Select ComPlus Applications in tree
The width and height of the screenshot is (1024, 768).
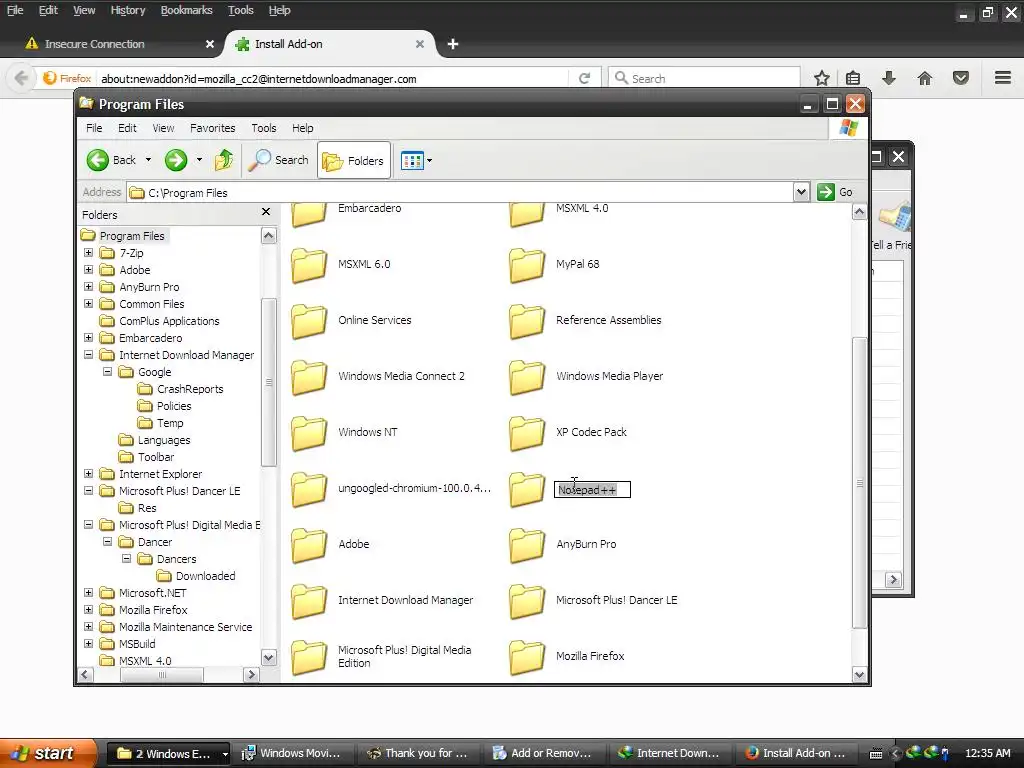159,321
